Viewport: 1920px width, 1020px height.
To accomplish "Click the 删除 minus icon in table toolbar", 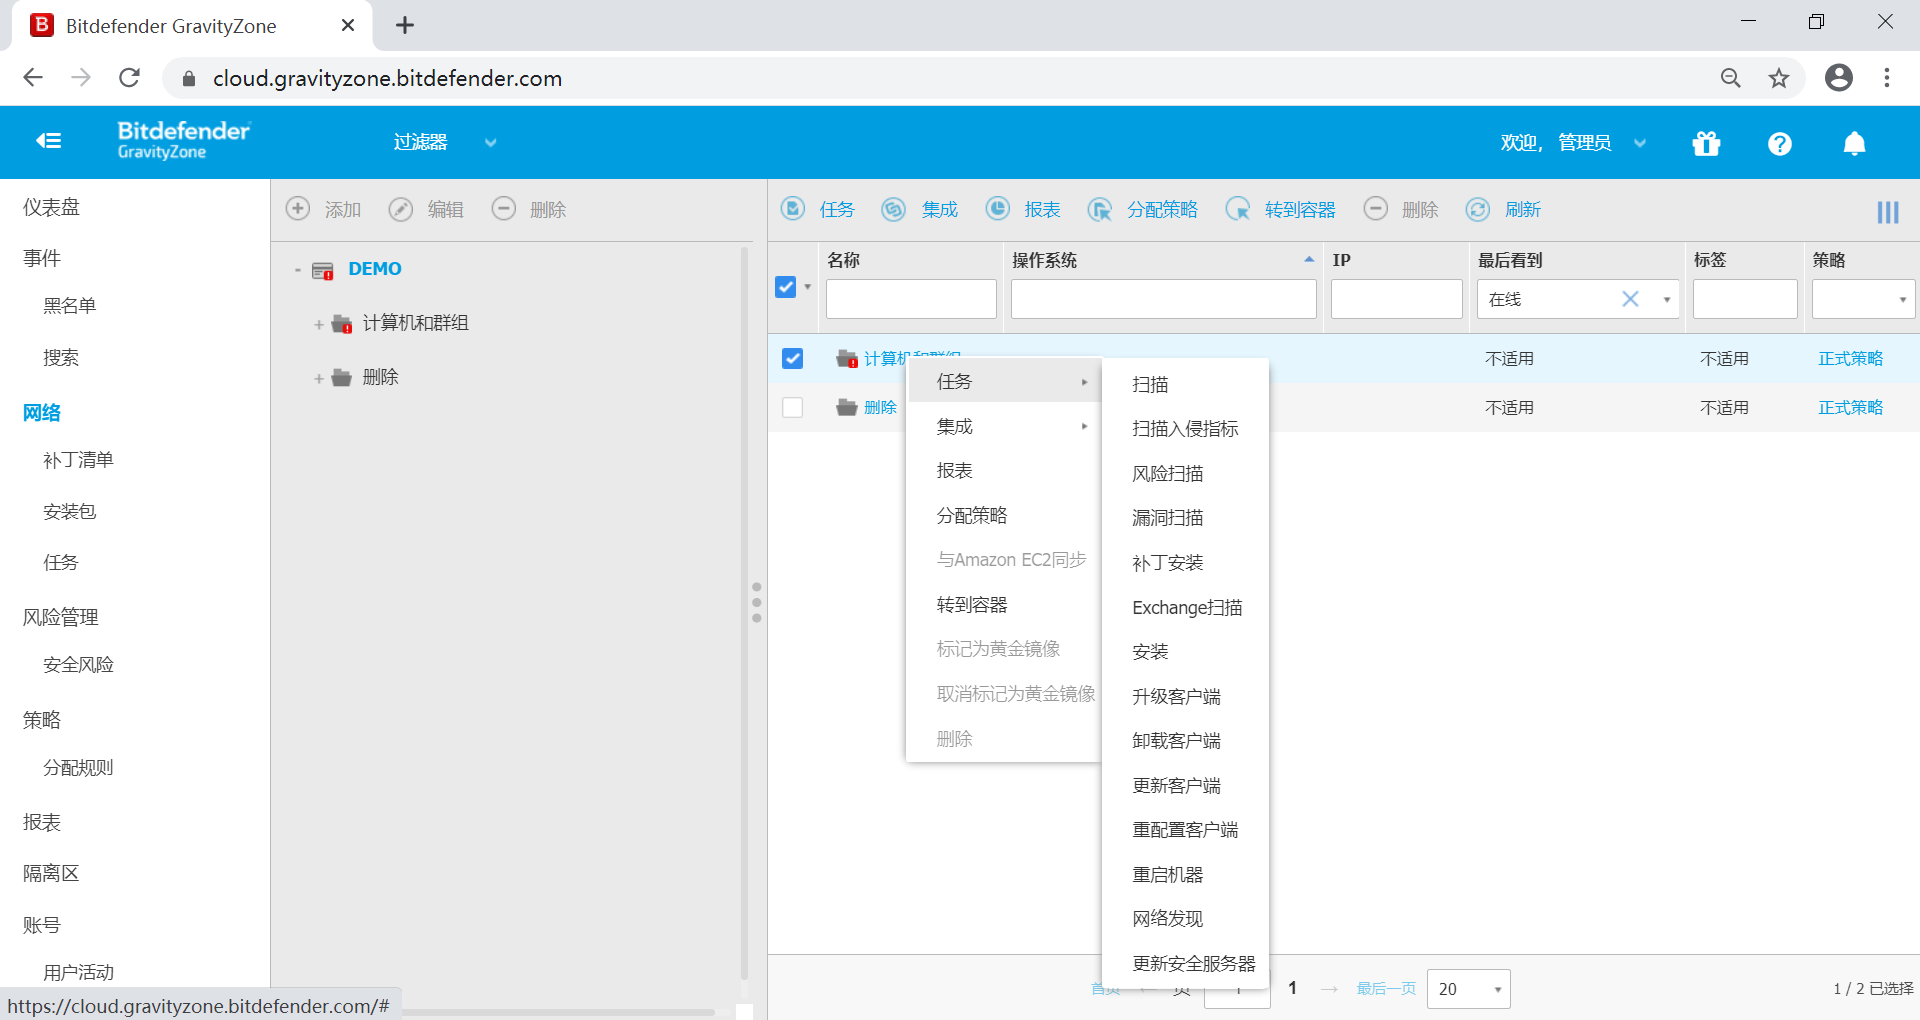I will point(1376,209).
